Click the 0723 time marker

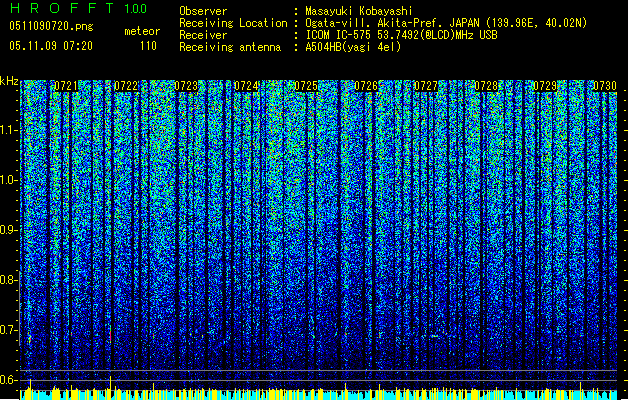coord(186,86)
